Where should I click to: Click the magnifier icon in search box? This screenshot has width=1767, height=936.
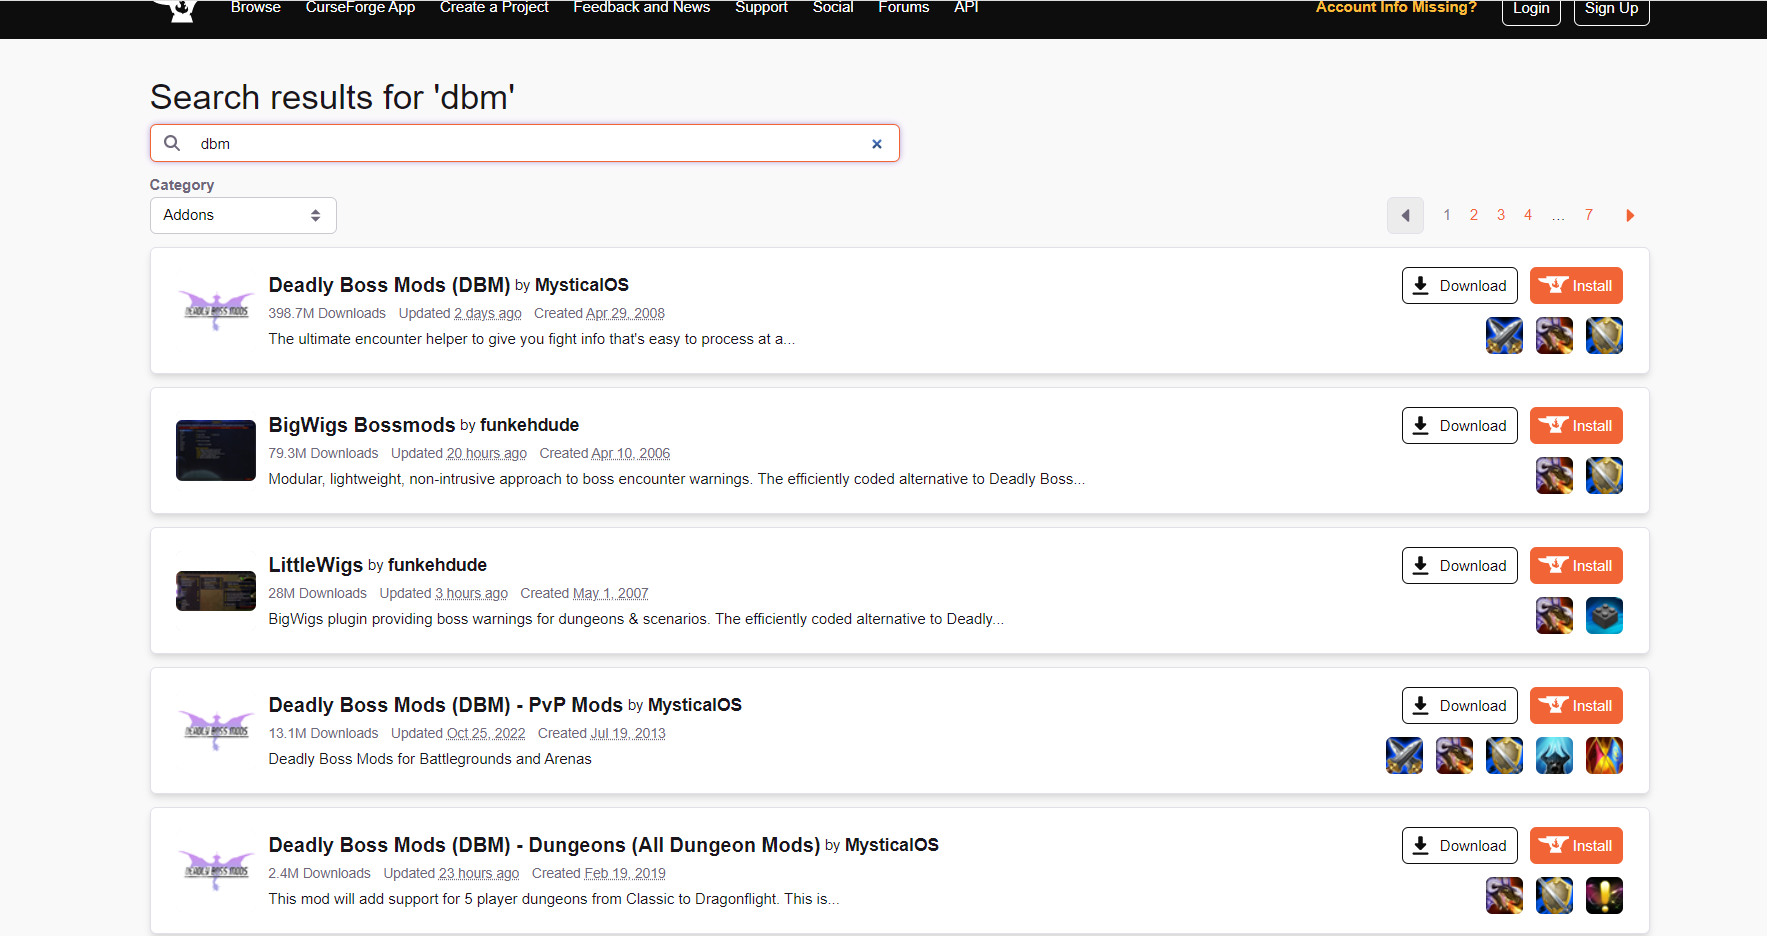click(x=172, y=143)
